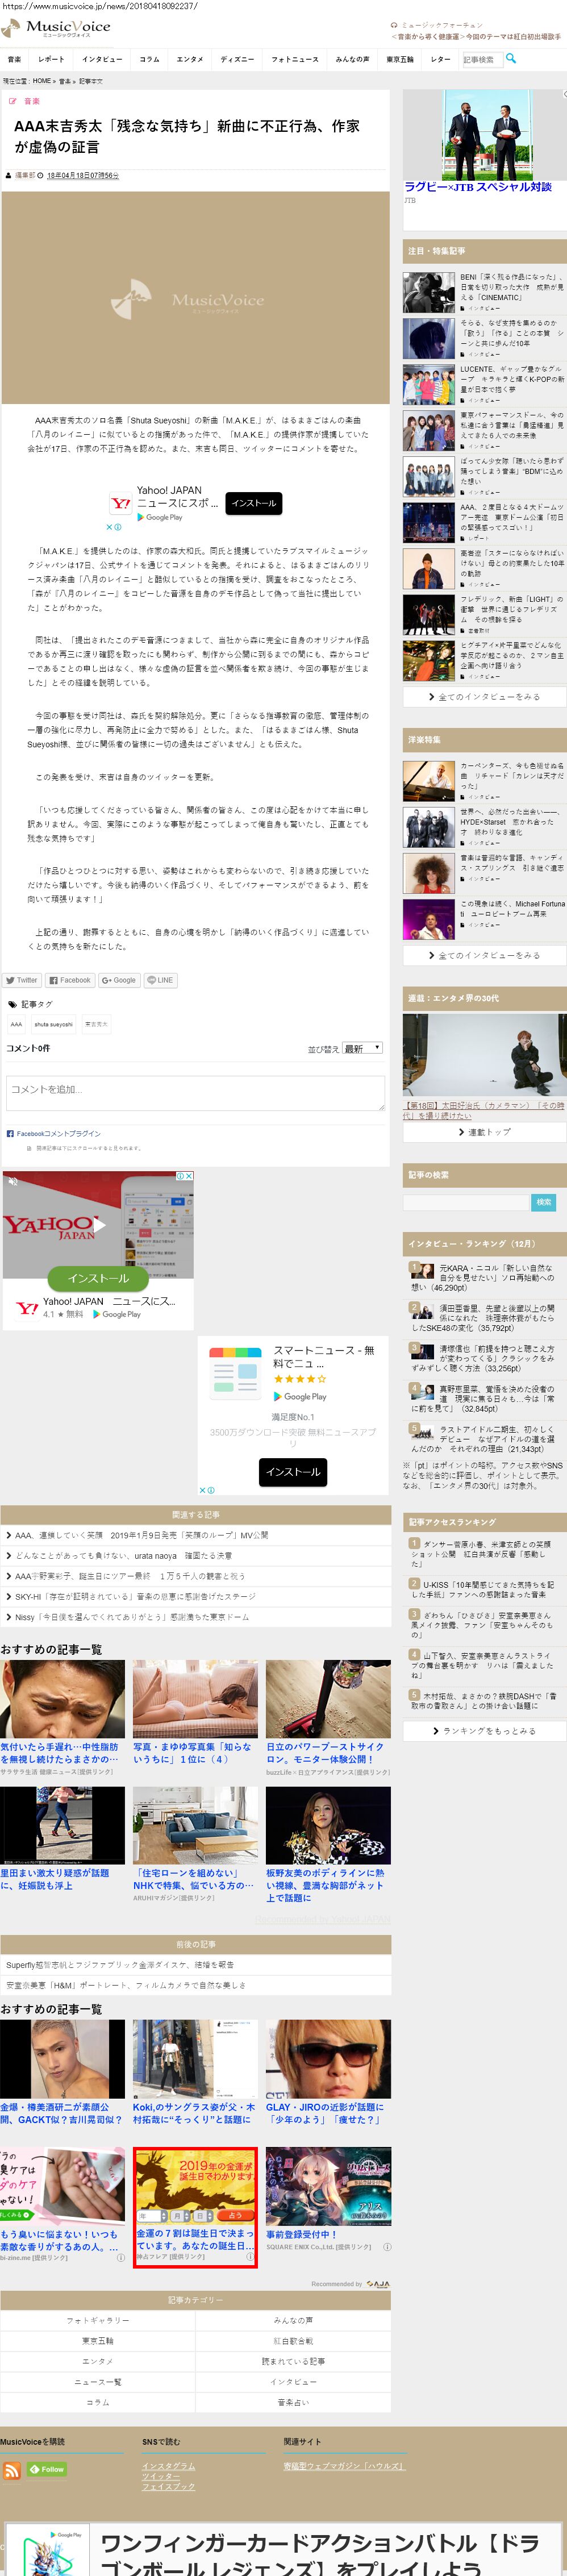Close the Yahoo JAPAN video ad
567x2576 pixels.
coord(189,1176)
